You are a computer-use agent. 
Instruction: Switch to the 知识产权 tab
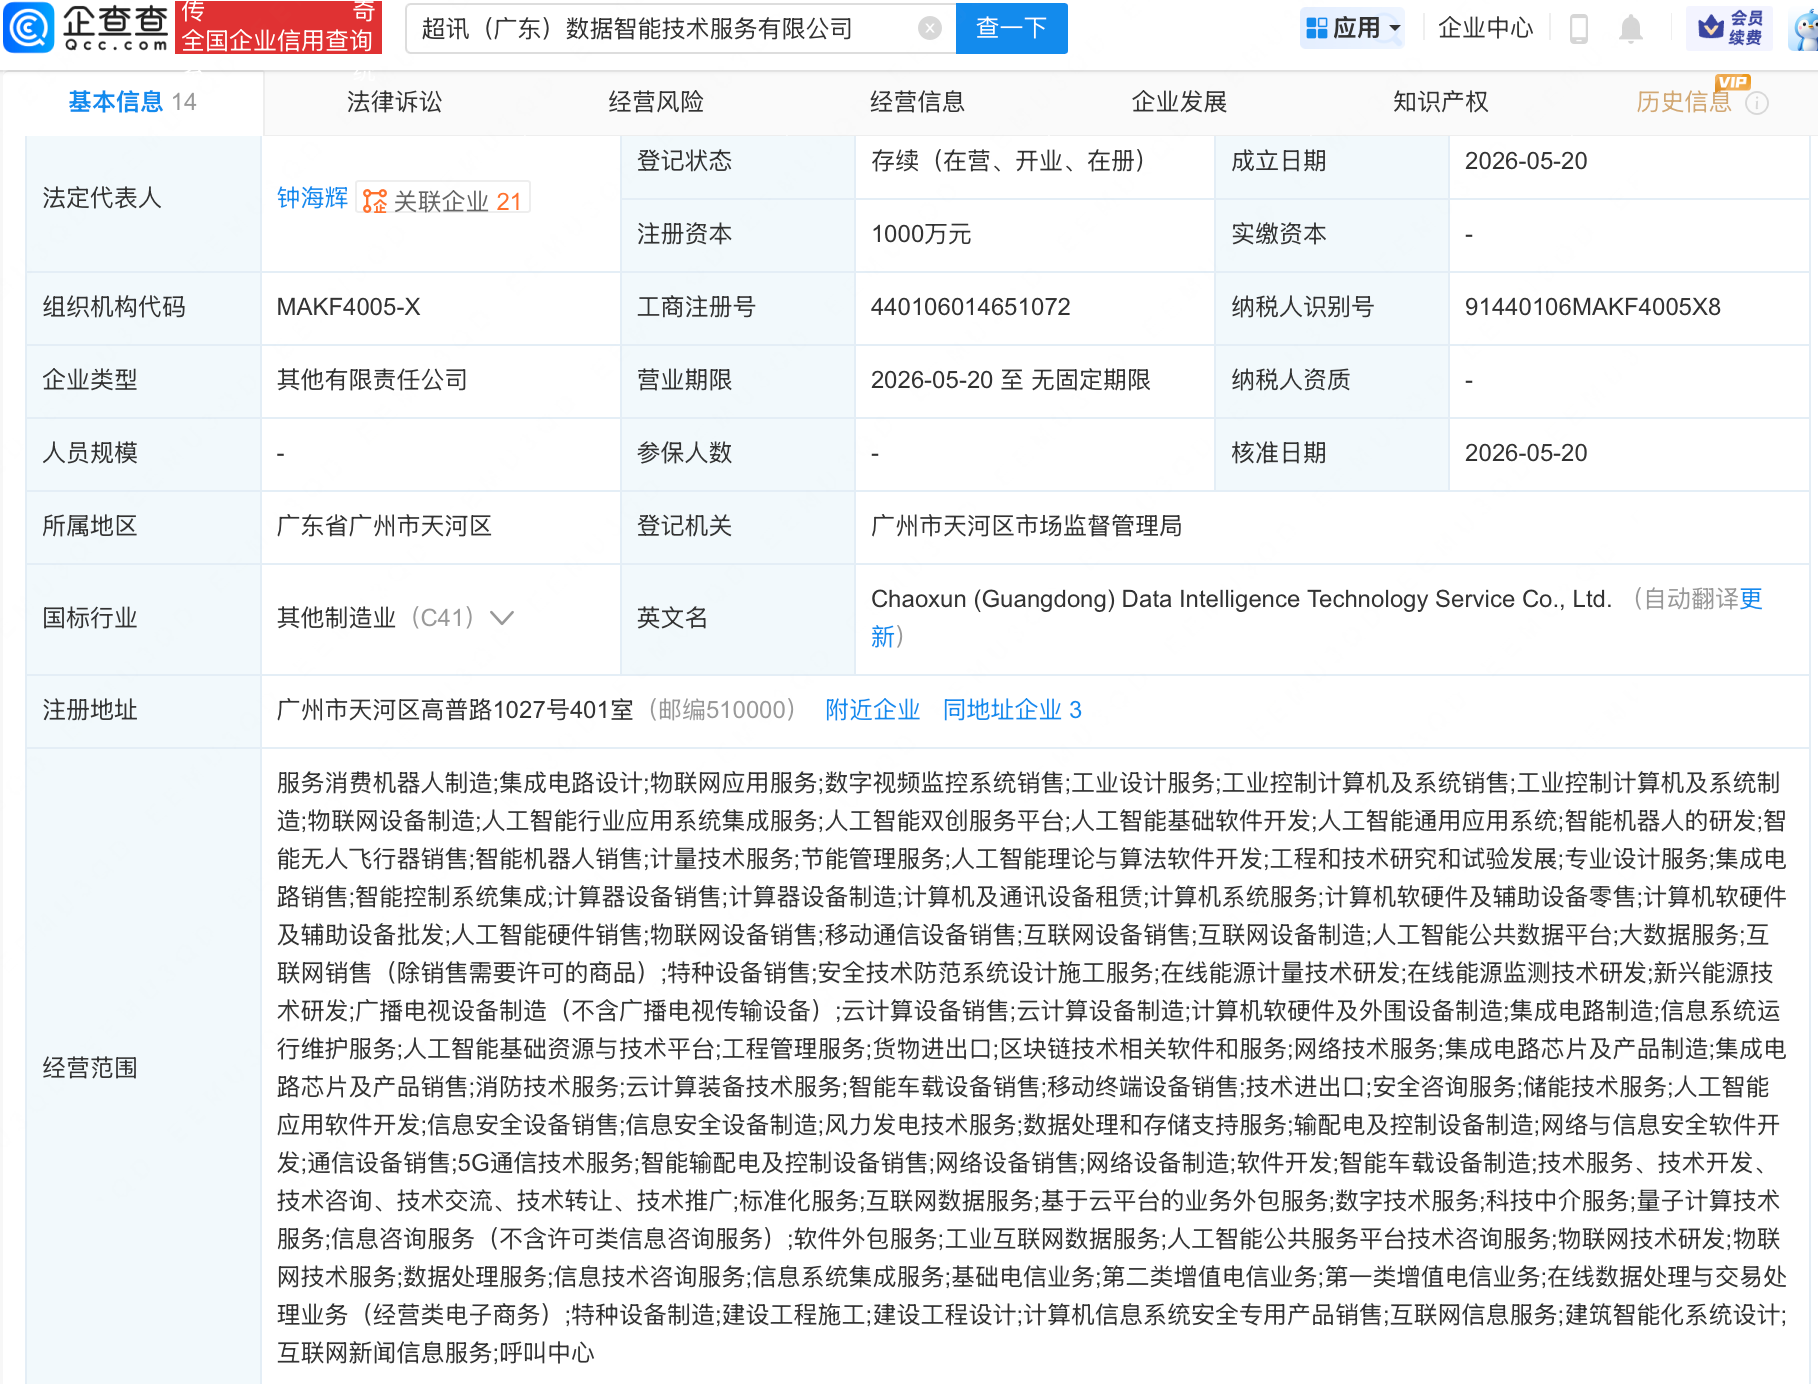coord(1440,102)
